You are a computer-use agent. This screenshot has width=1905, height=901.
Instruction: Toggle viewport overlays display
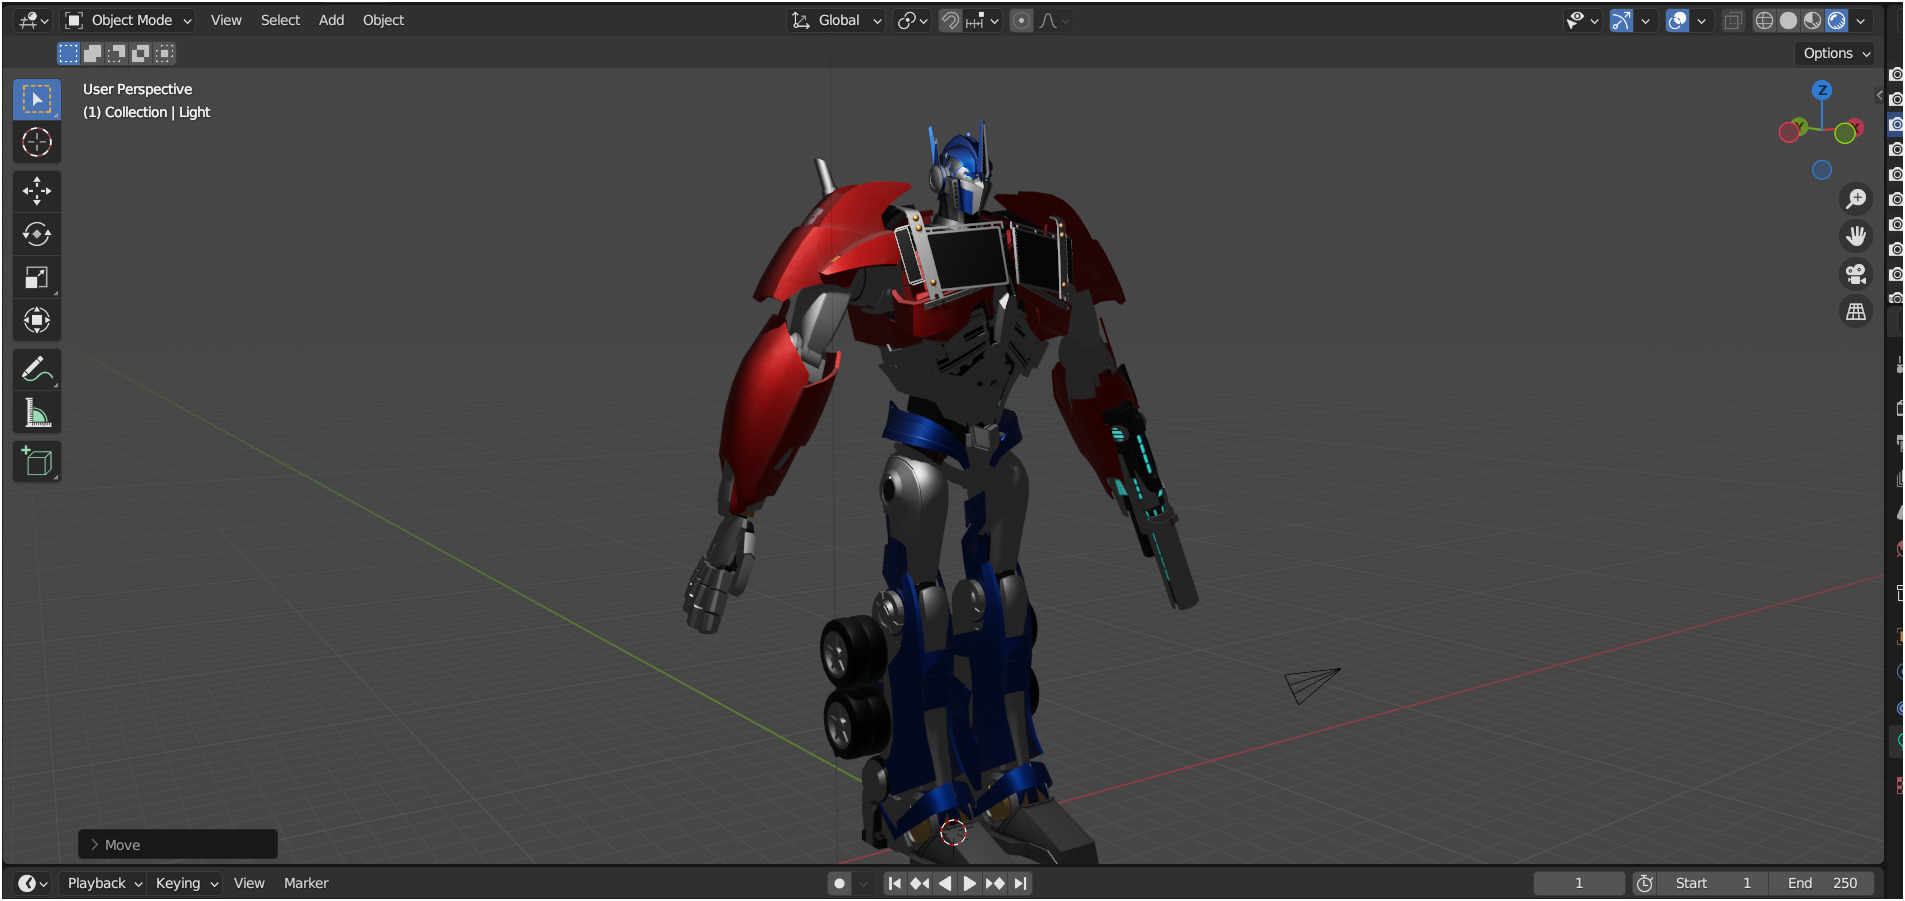[x=1678, y=20]
